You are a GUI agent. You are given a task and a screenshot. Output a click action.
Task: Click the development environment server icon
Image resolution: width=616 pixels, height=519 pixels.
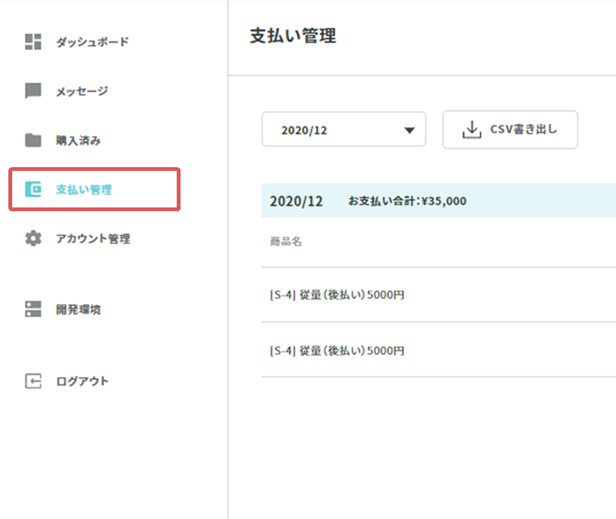[33, 309]
